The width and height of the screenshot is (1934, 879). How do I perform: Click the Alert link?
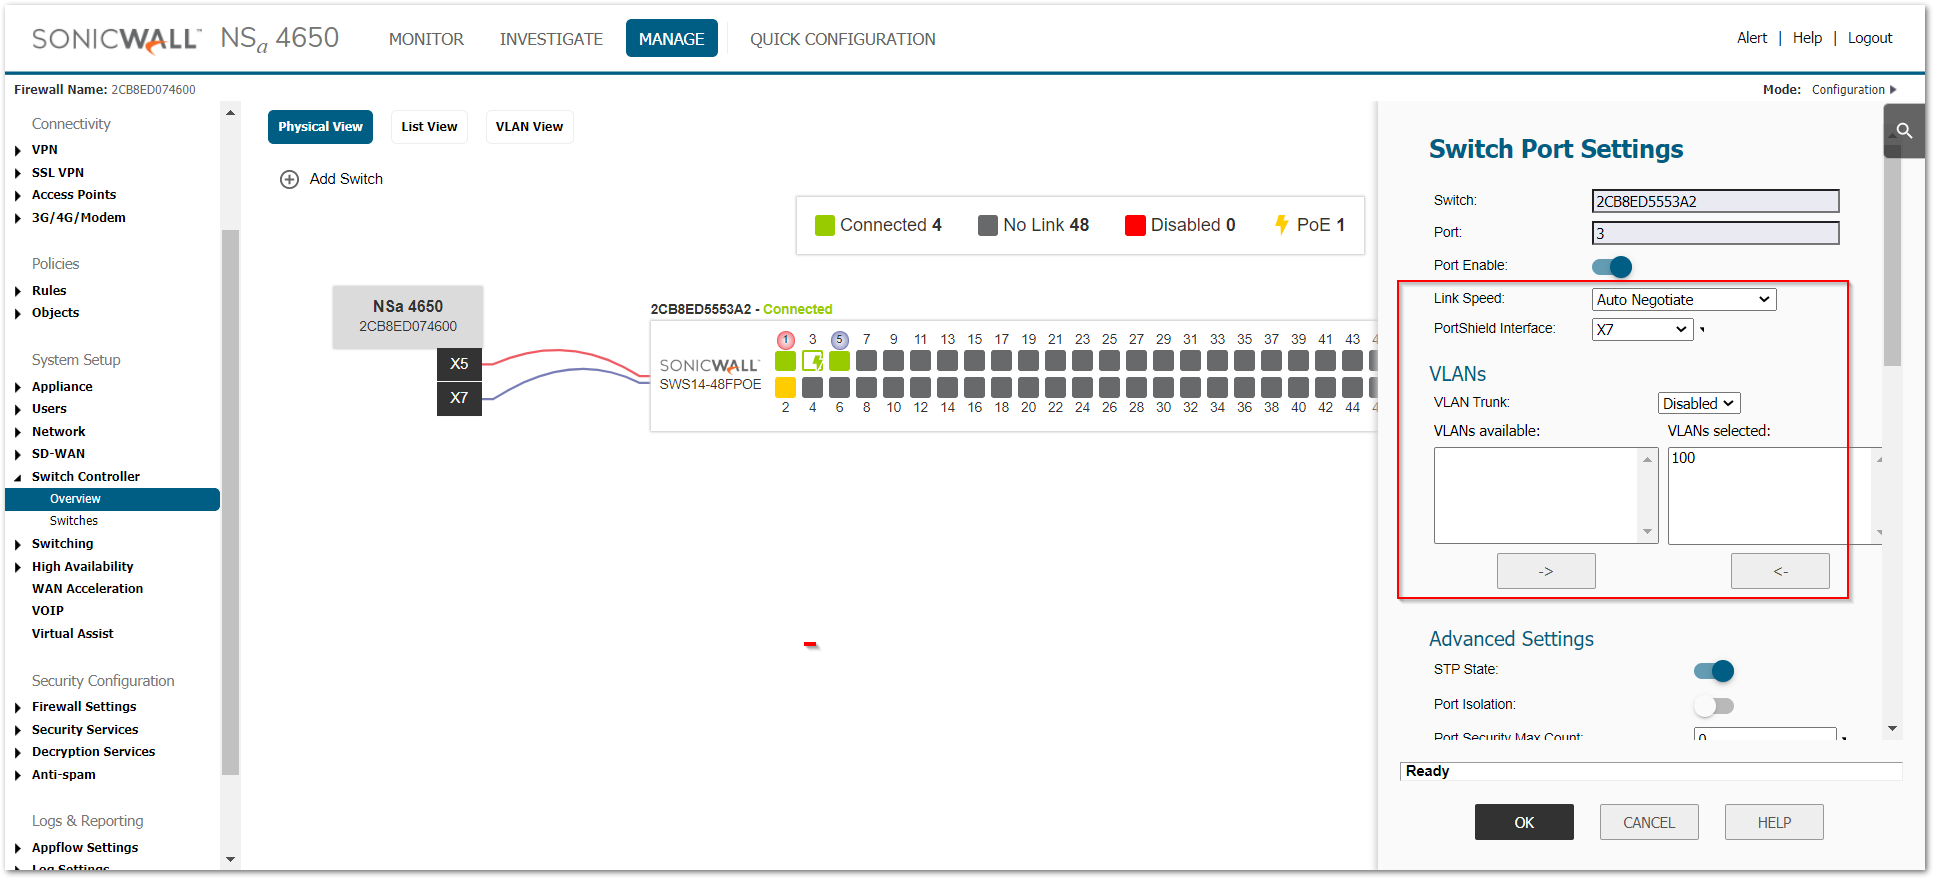click(1752, 38)
